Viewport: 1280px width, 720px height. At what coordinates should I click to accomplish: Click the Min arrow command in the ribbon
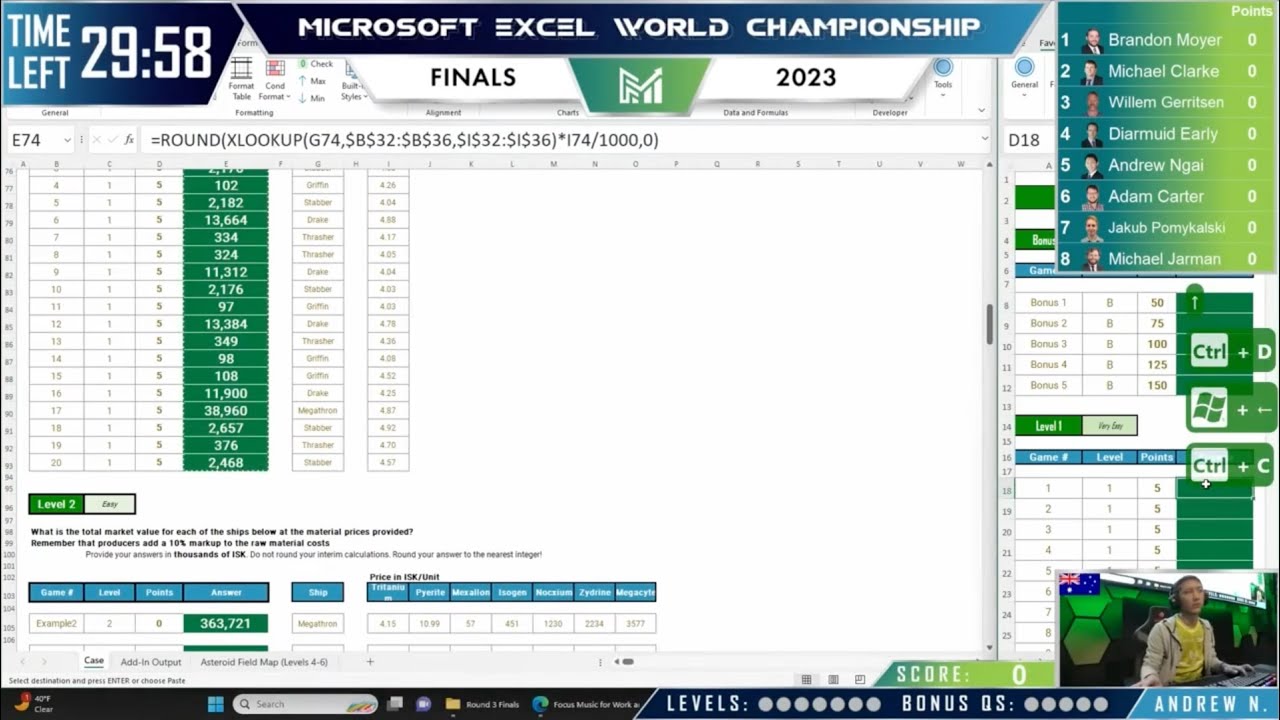(x=312, y=98)
